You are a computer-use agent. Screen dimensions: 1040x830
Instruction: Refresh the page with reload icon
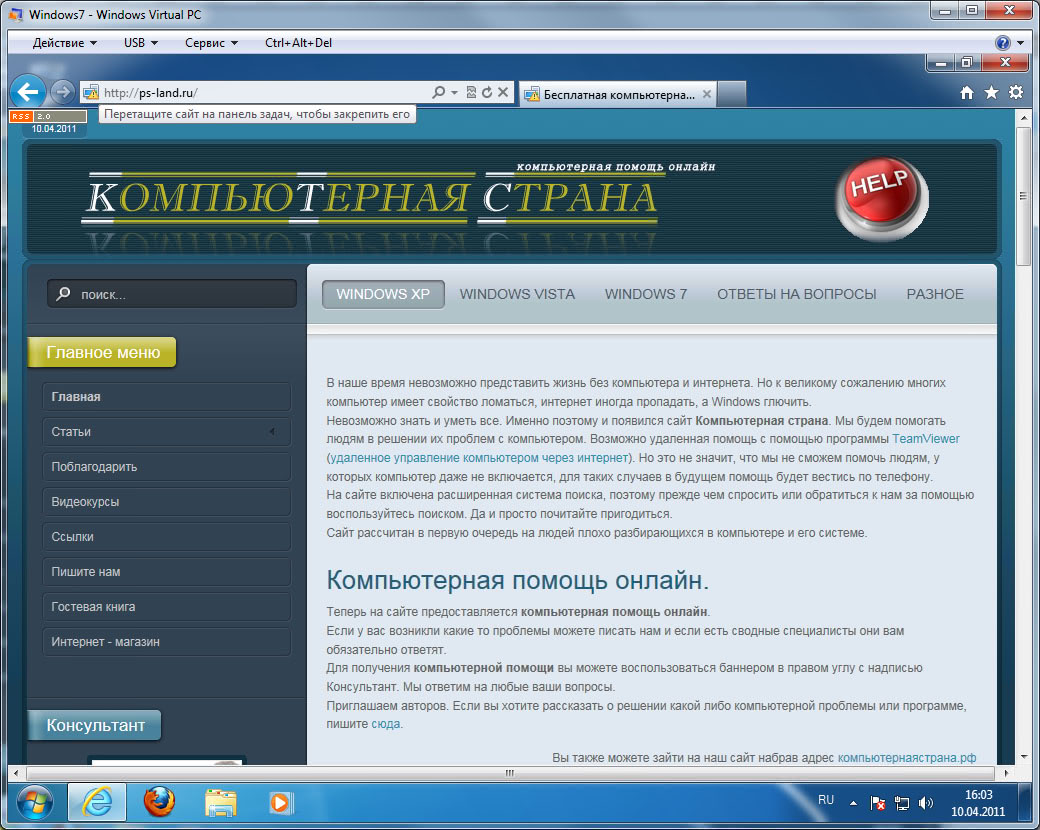pos(487,92)
